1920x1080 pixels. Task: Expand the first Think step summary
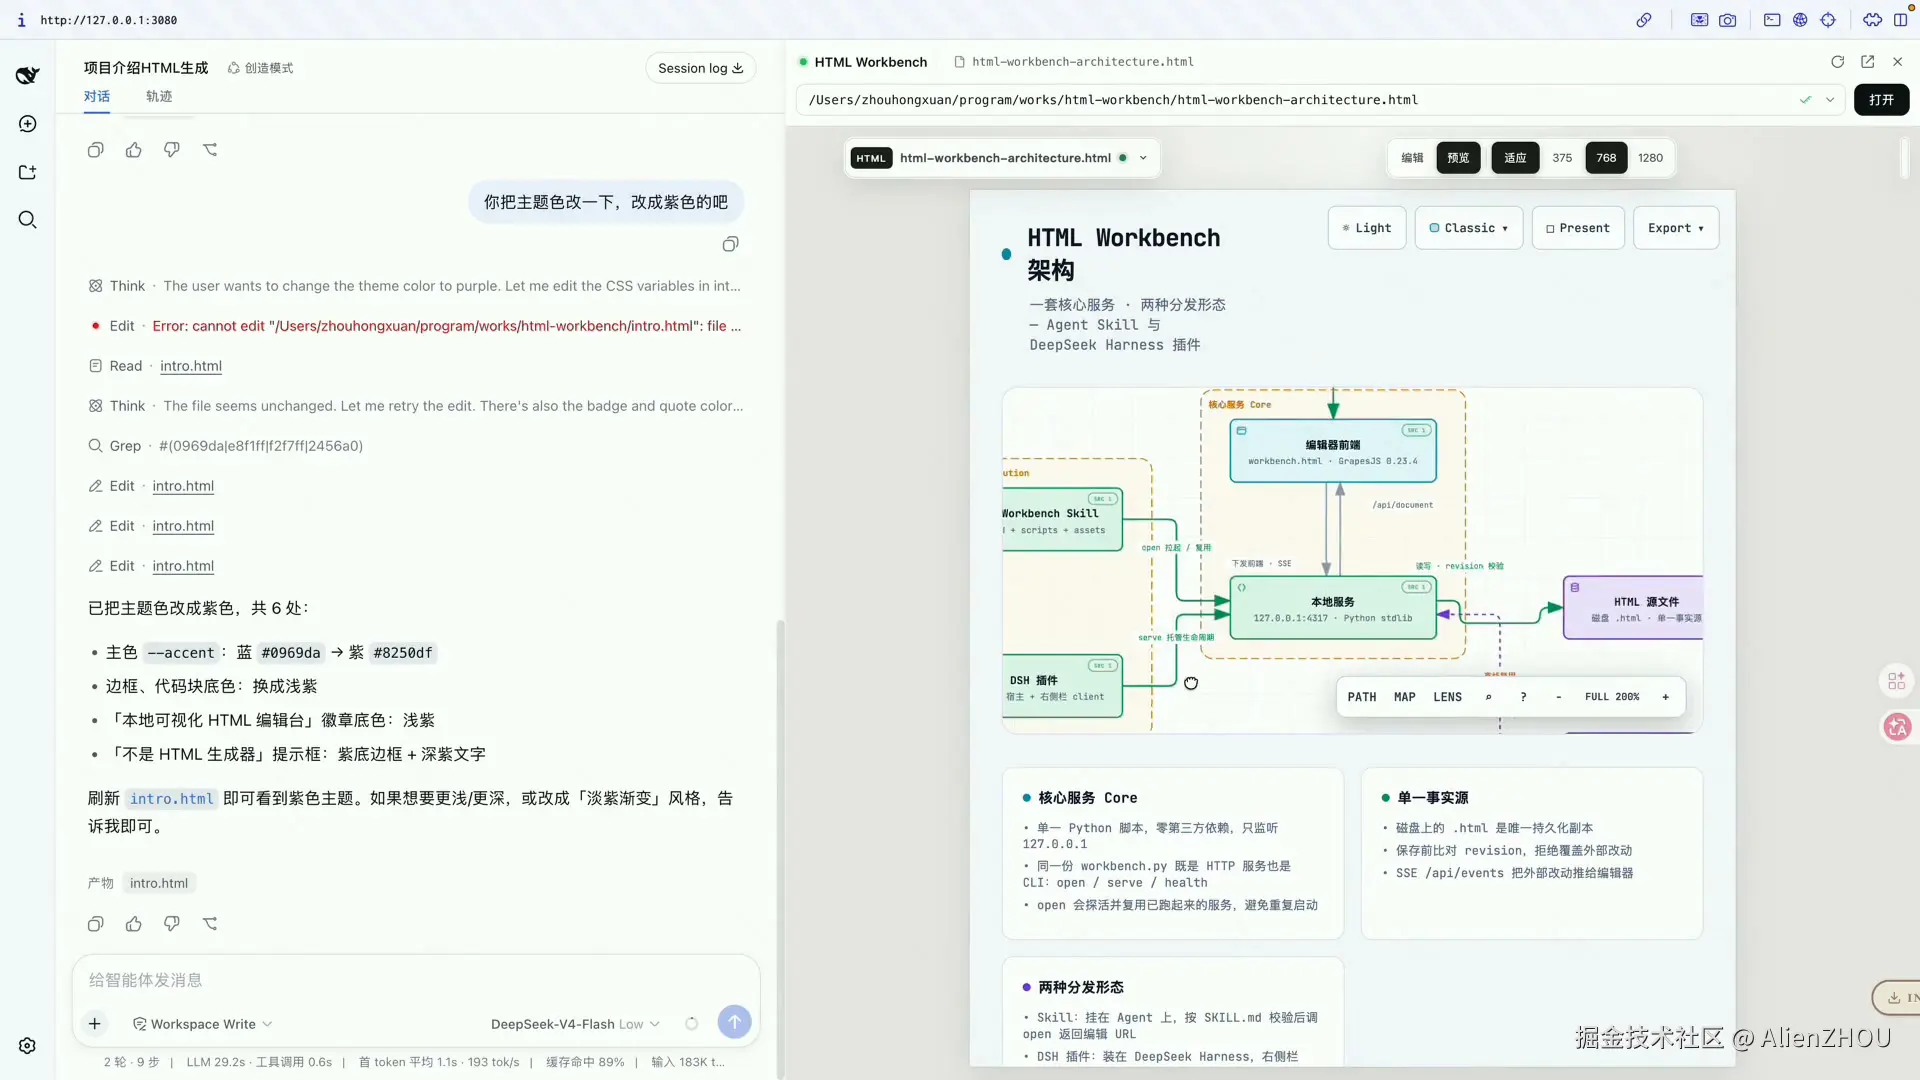click(415, 286)
